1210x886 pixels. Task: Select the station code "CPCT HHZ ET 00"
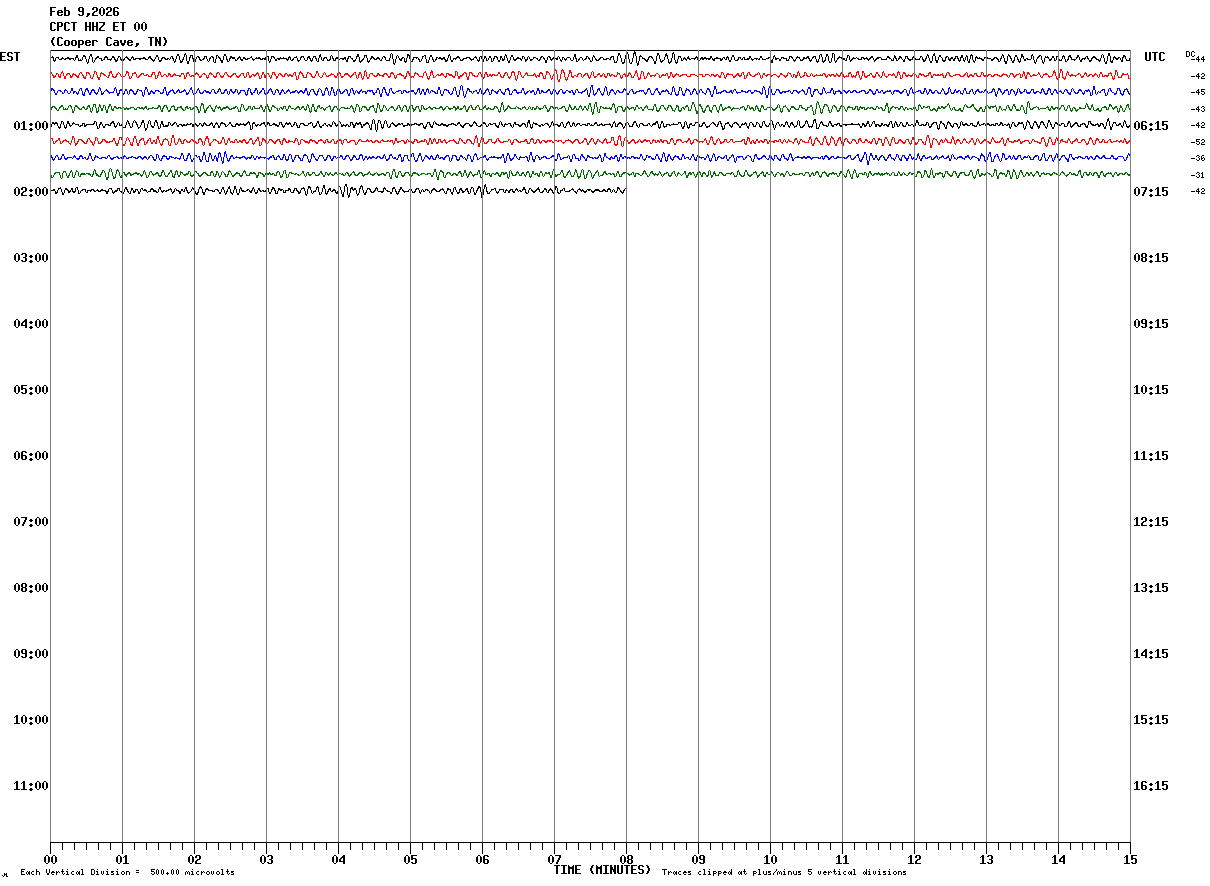(98, 27)
